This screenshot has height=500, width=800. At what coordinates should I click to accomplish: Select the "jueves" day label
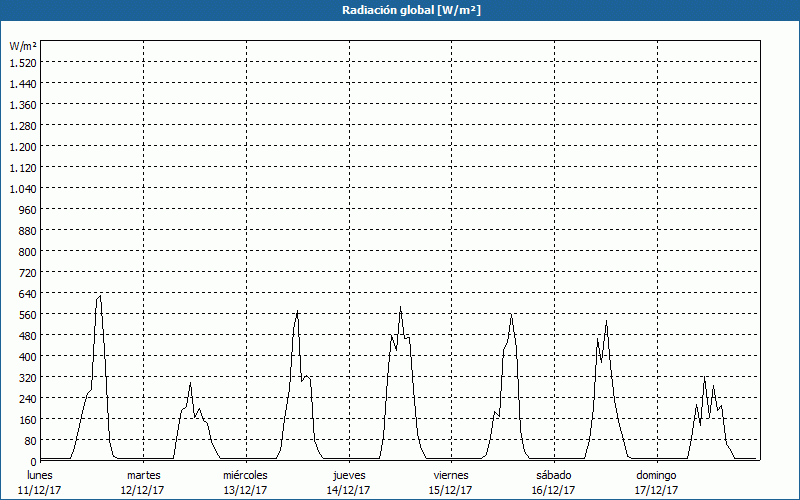click(x=348, y=474)
